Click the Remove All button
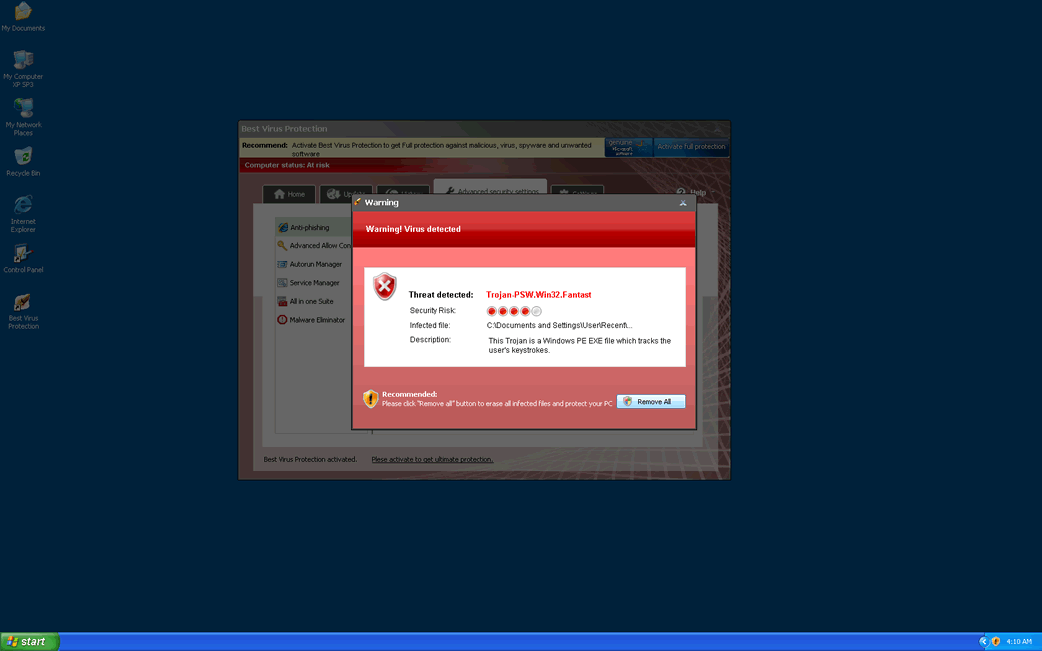 [651, 401]
